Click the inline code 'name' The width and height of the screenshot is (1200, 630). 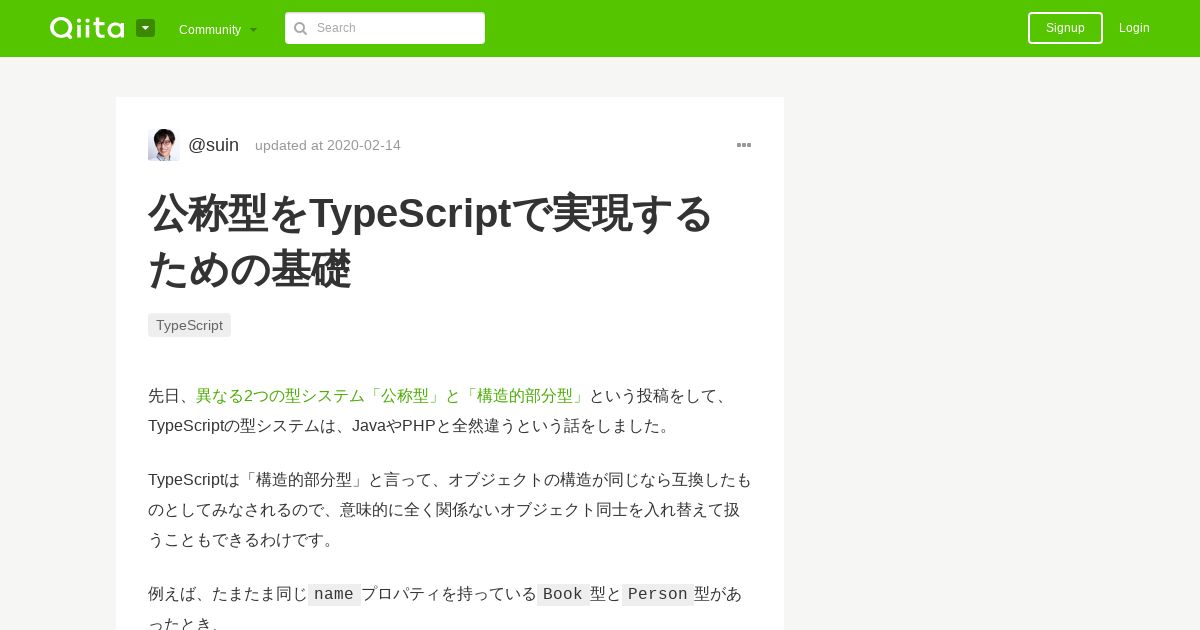(x=334, y=594)
